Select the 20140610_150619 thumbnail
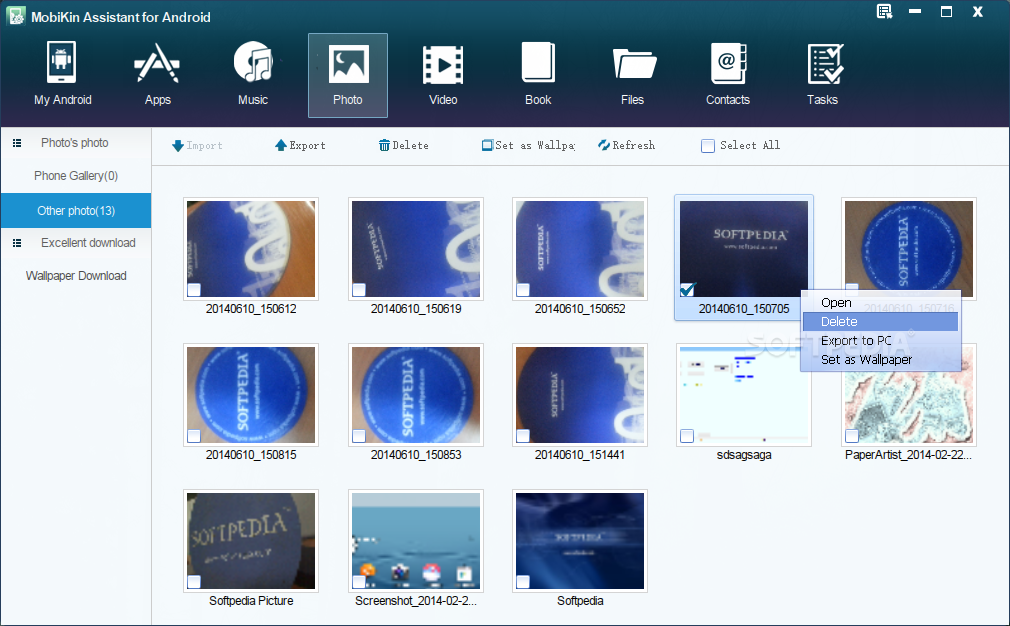Screen dimensions: 1010x626 416,249
